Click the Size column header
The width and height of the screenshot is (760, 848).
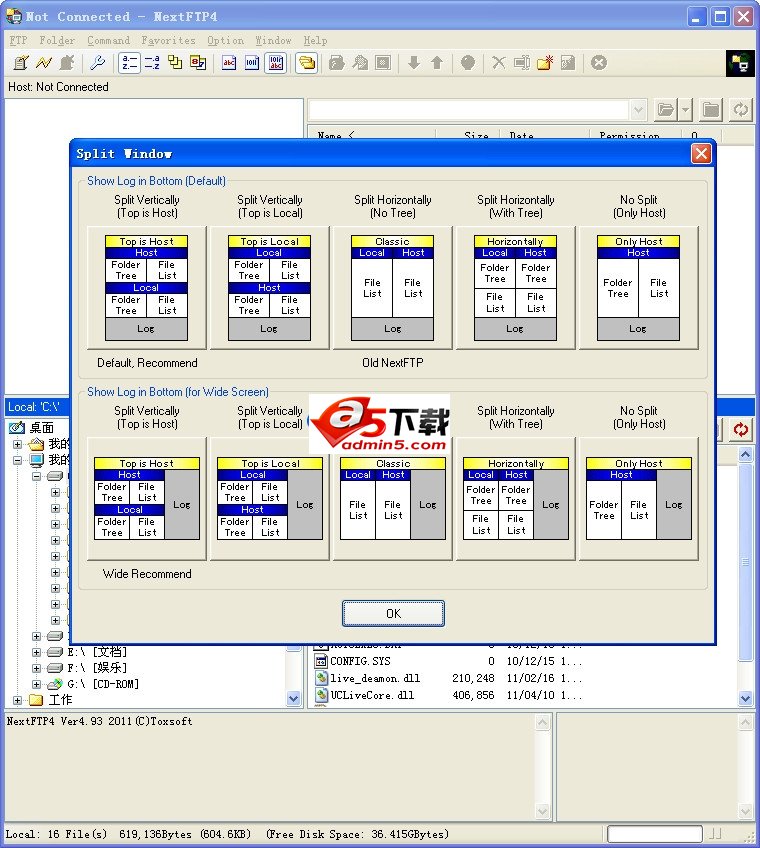coord(477,136)
